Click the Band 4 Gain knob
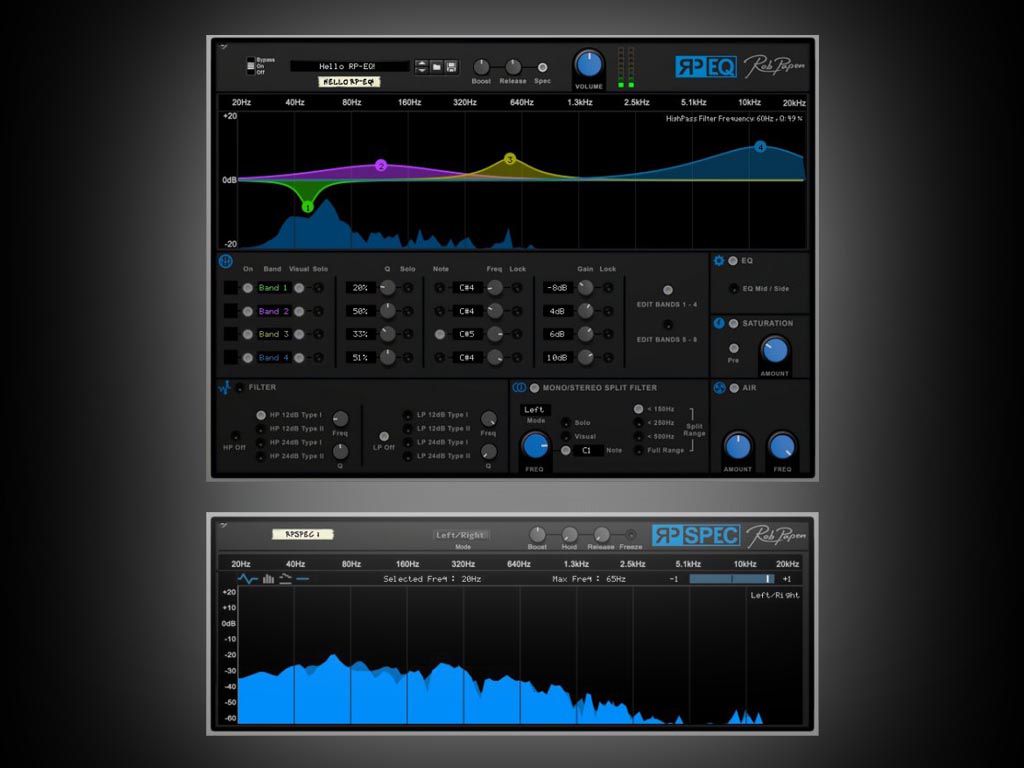Viewport: 1024px width, 768px height. tap(586, 358)
